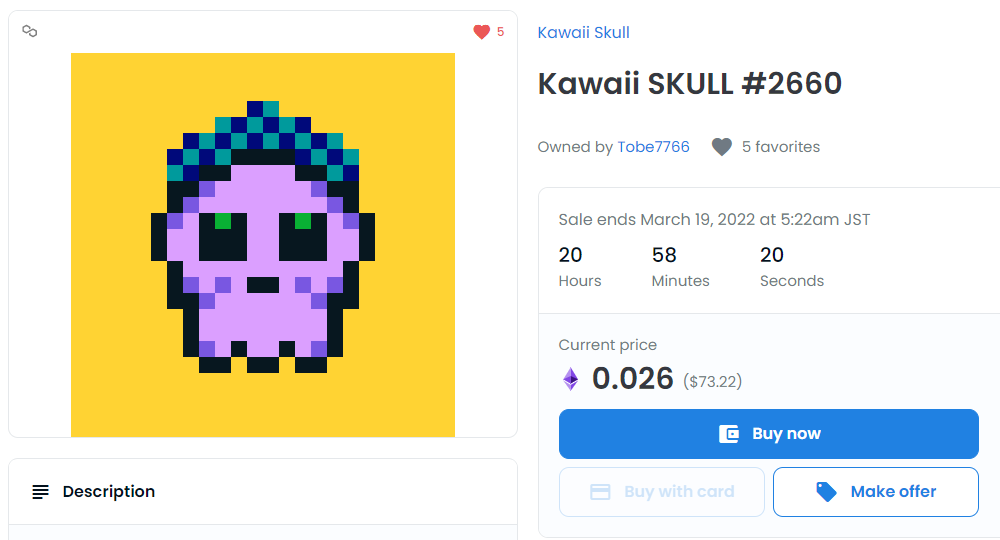Click the red favorites count number
The image size is (1000, 540).
[x=501, y=32]
